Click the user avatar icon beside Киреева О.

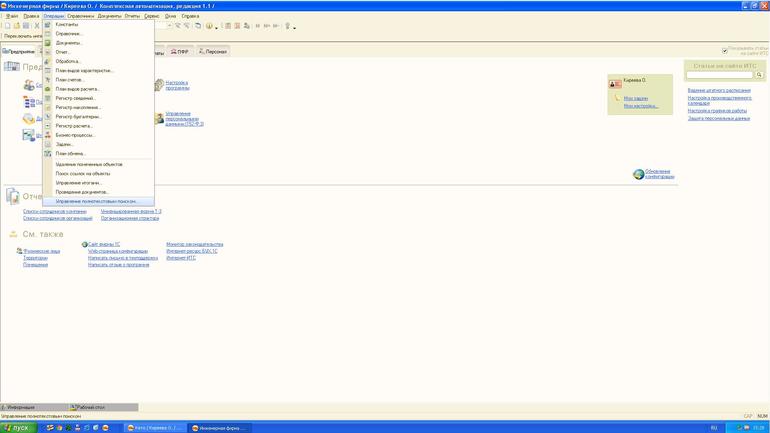615,83
